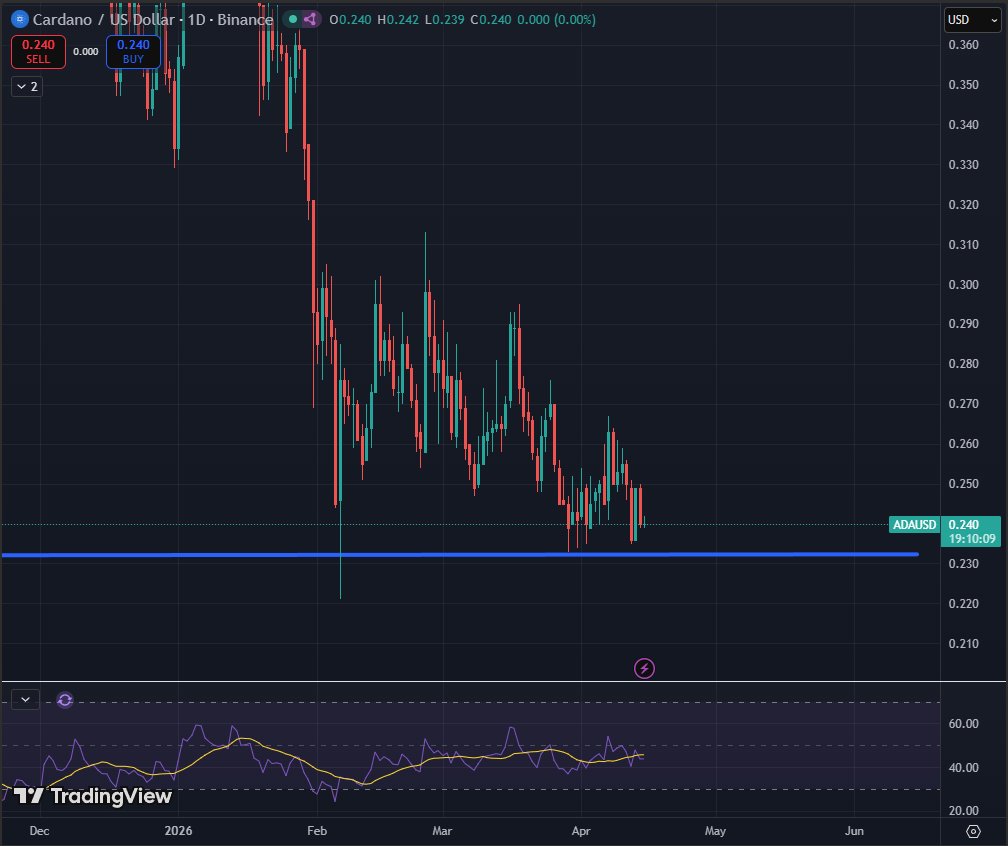Screen dimensions: 1008x846
Task: Click the 0.360 price scale label
Action: pyautogui.click(x=964, y=44)
